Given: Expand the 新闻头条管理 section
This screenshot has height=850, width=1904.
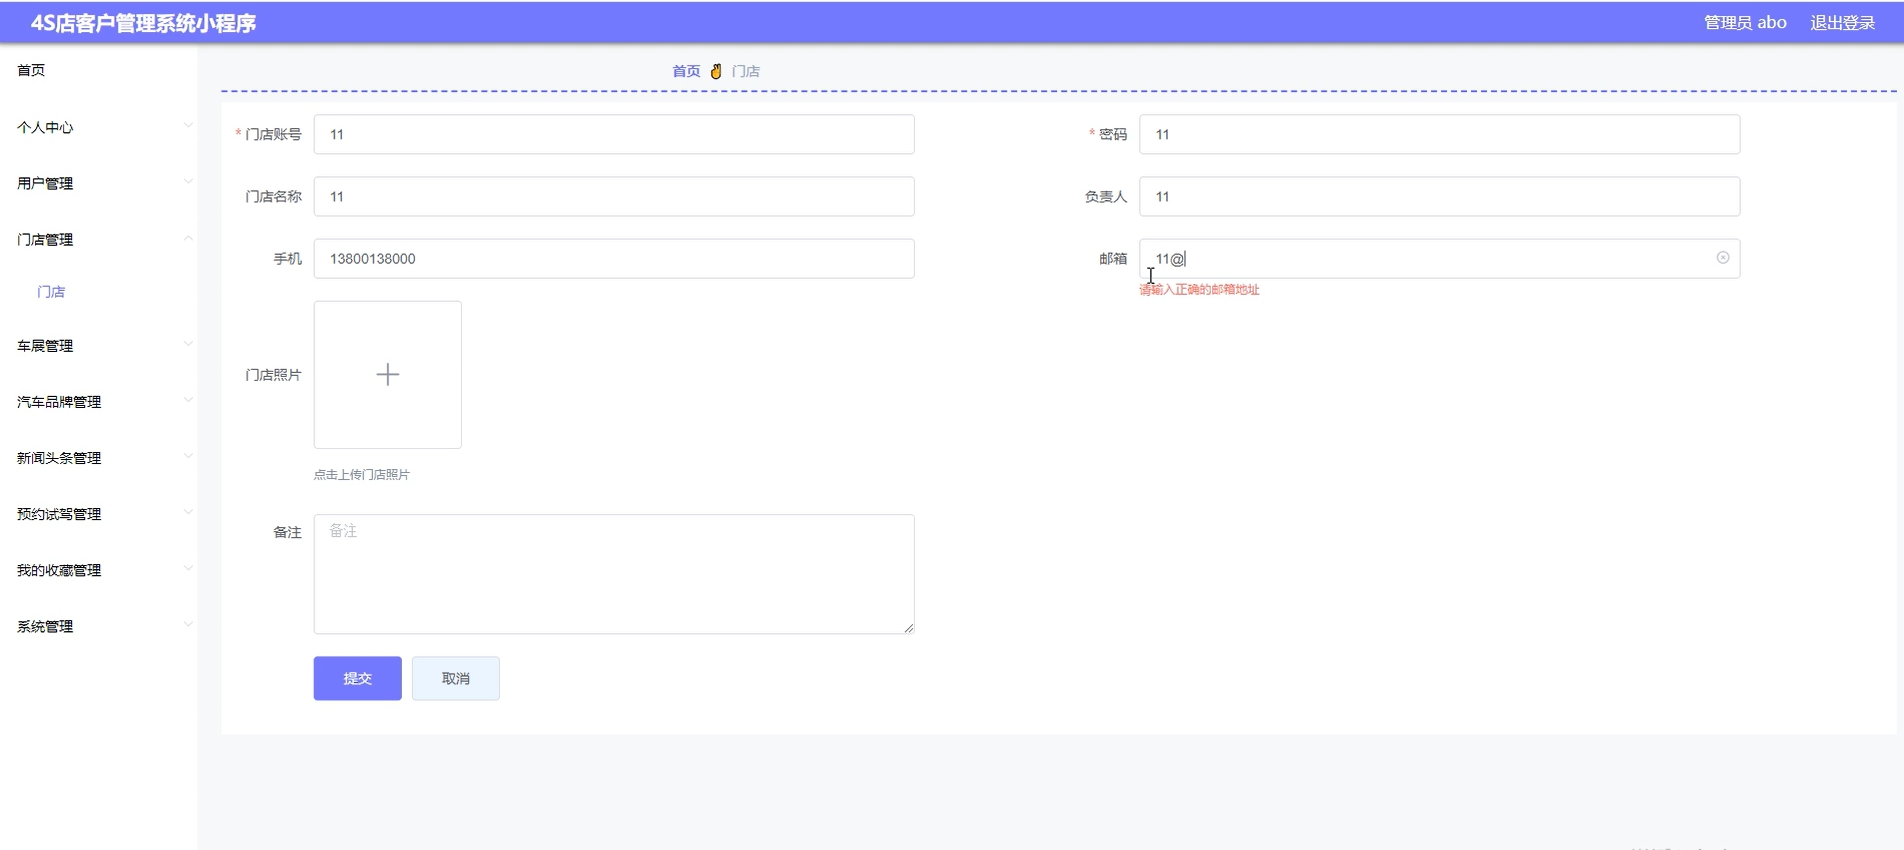Looking at the screenshot, I should click(98, 457).
